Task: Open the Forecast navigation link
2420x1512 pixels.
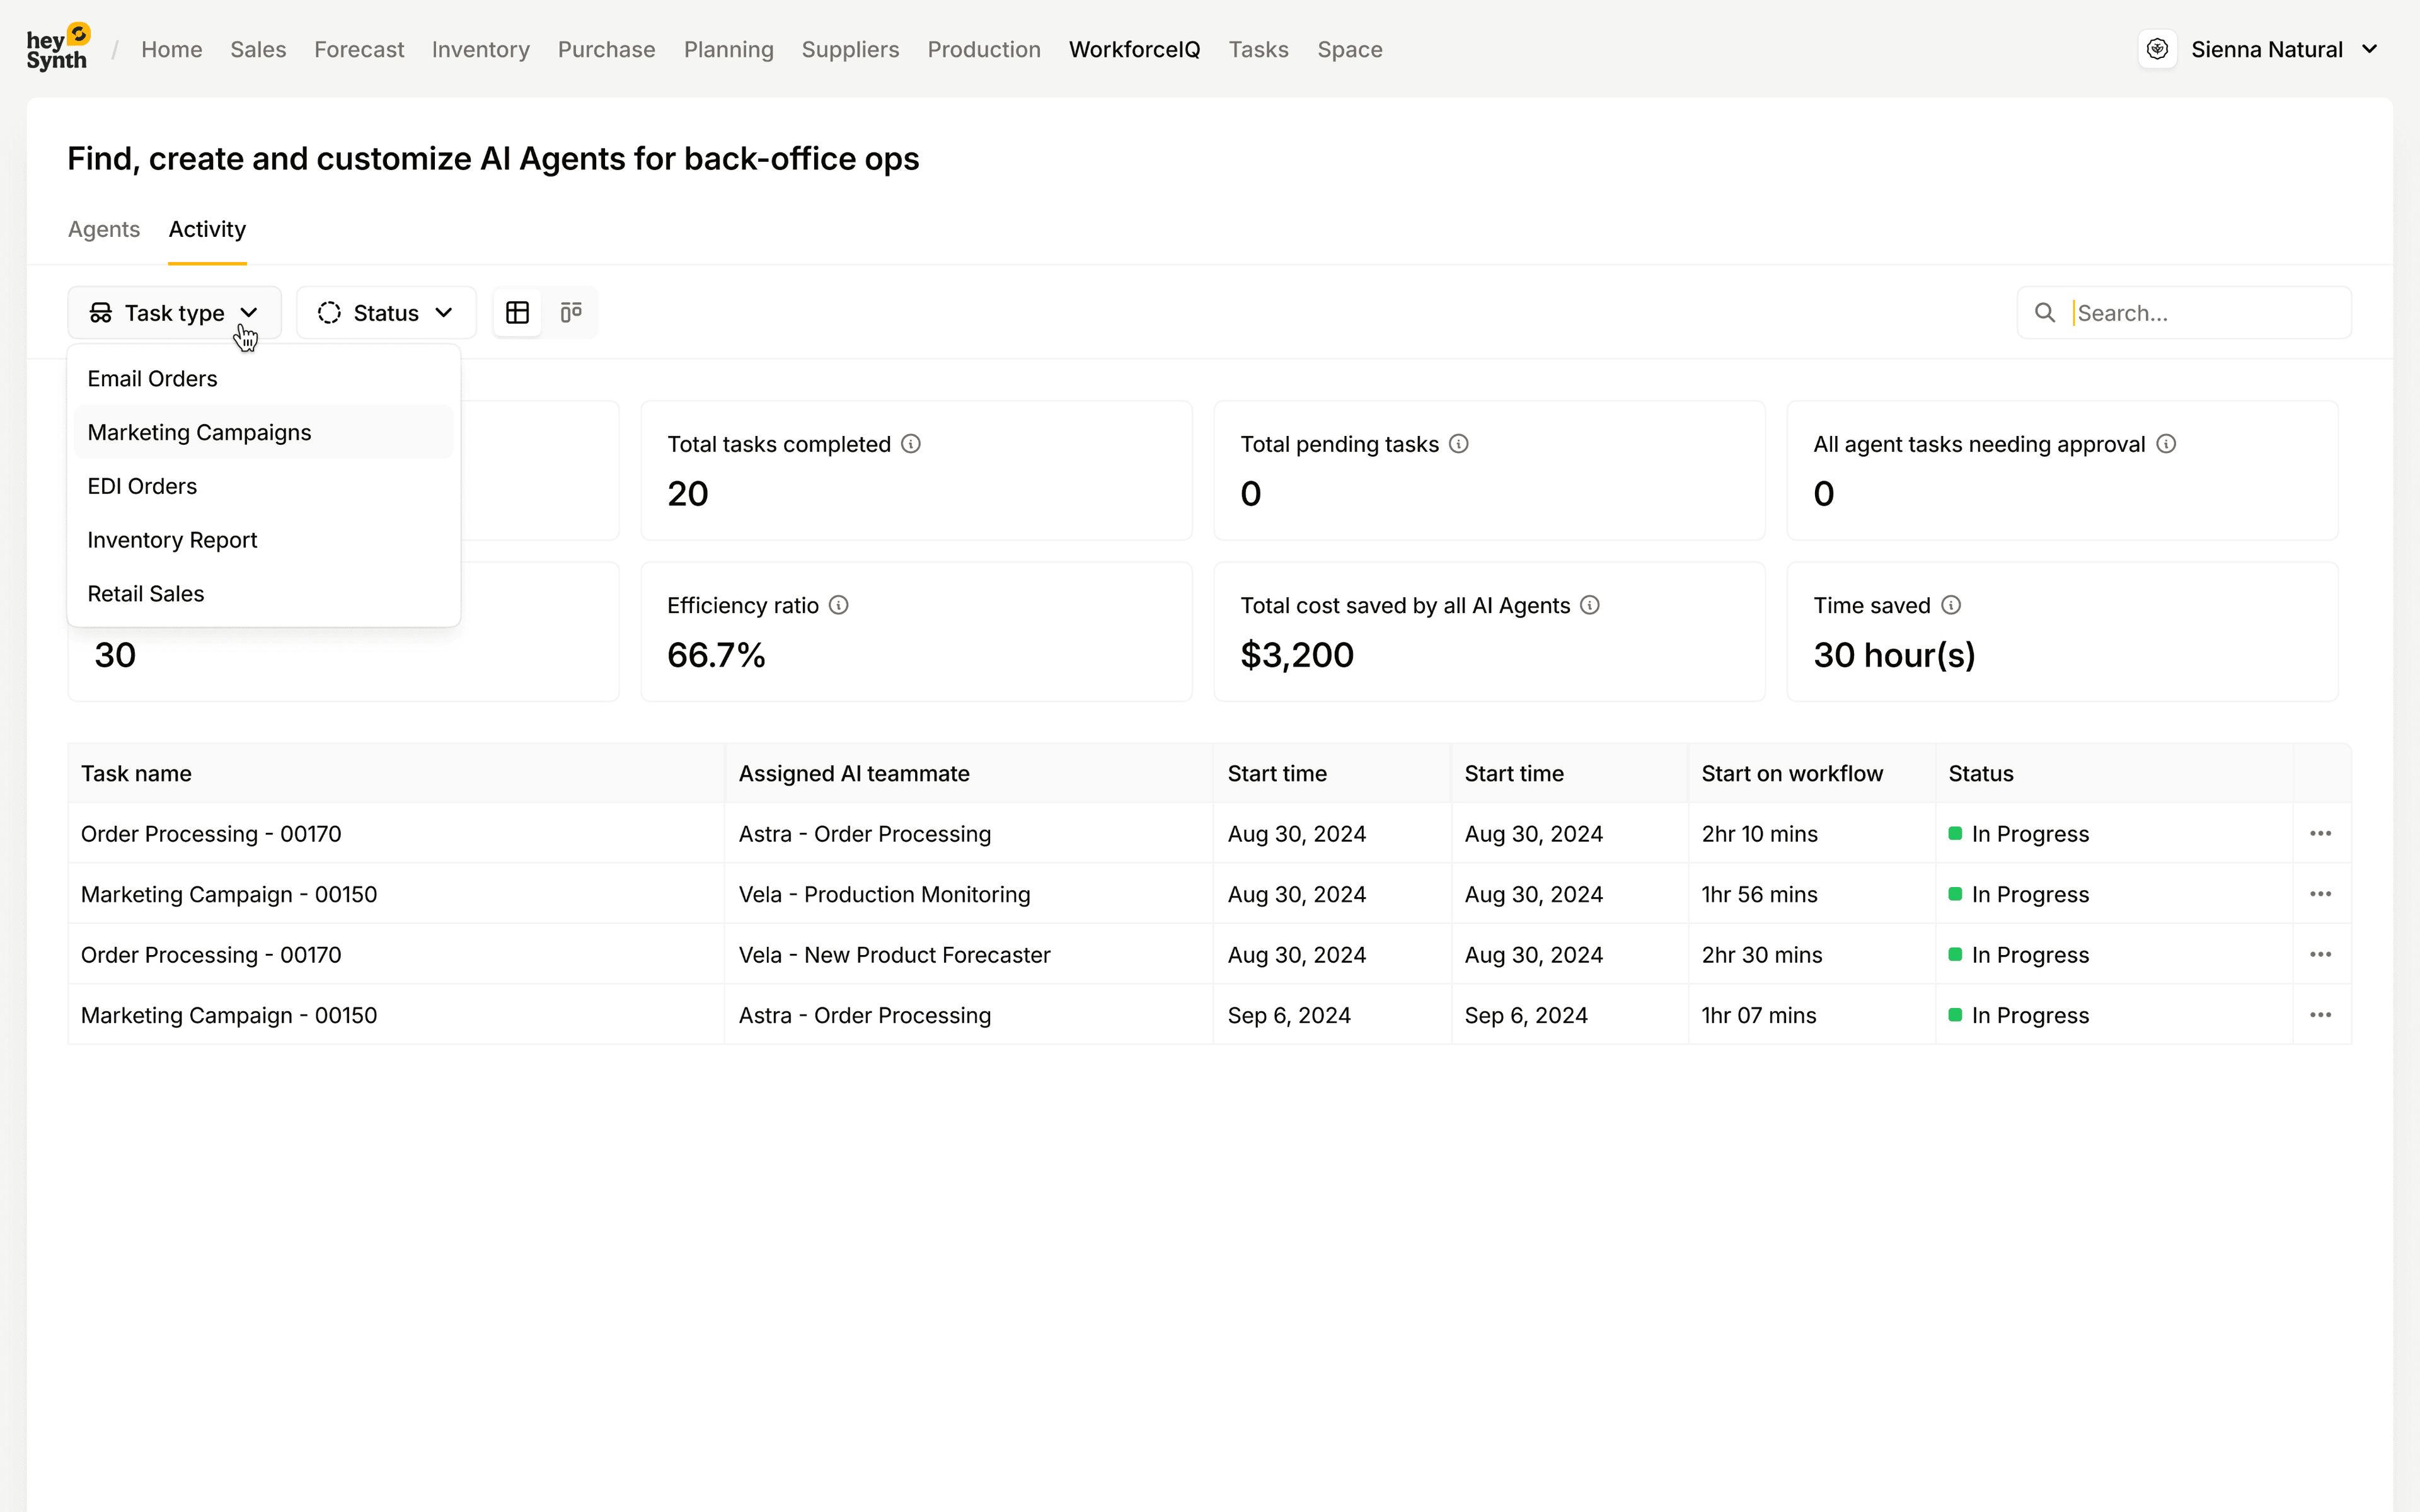Action: (358, 49)
